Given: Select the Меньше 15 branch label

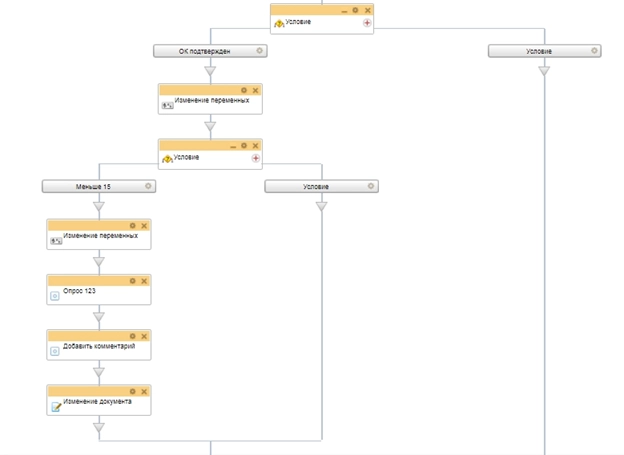Looking at the screenshot, I should 93,186.
